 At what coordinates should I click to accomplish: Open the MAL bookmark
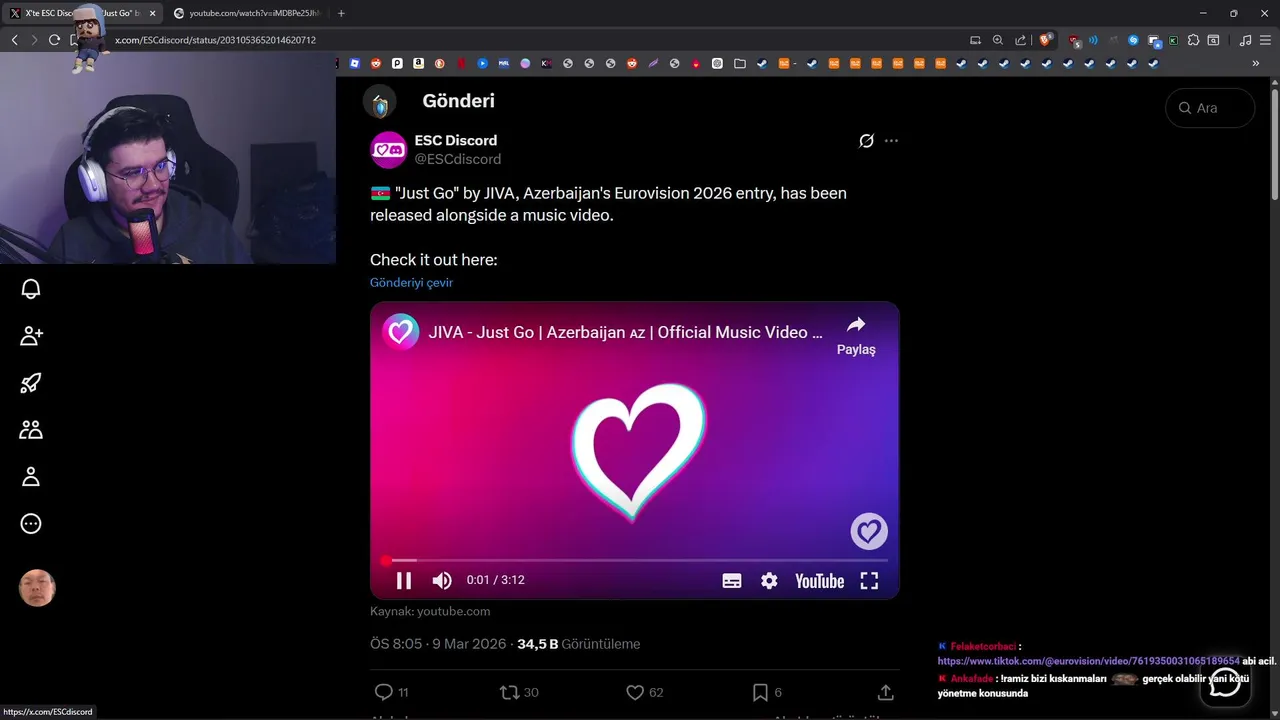click(504, 63)
